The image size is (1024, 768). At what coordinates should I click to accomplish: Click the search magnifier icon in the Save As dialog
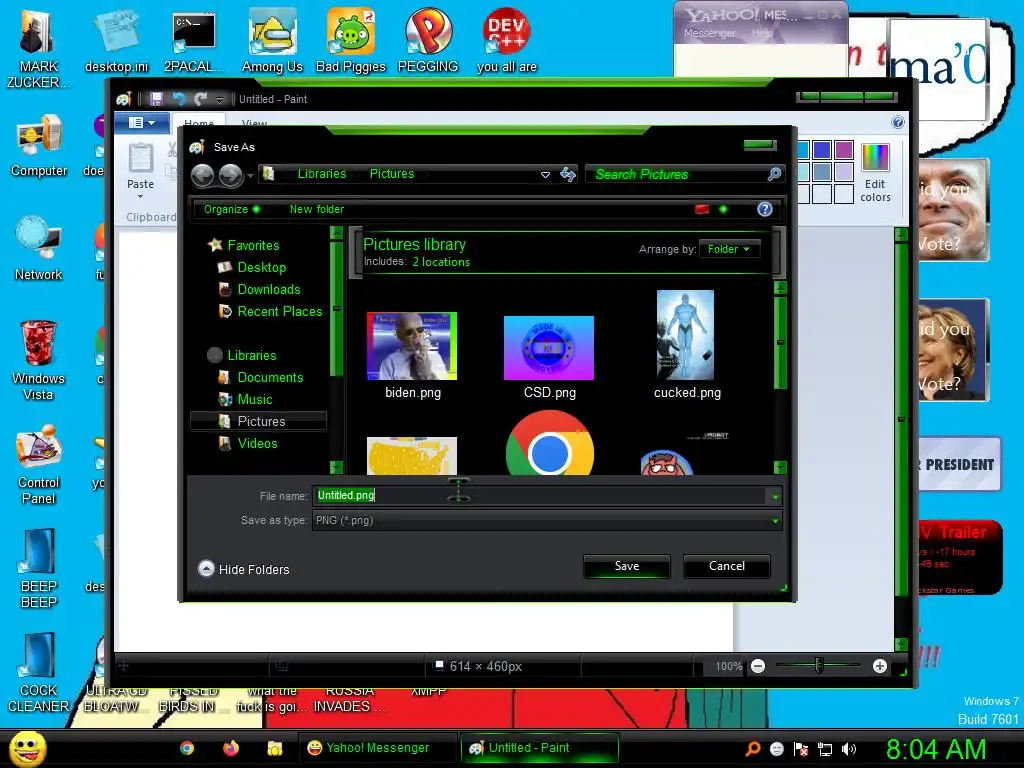pos(775,174)
